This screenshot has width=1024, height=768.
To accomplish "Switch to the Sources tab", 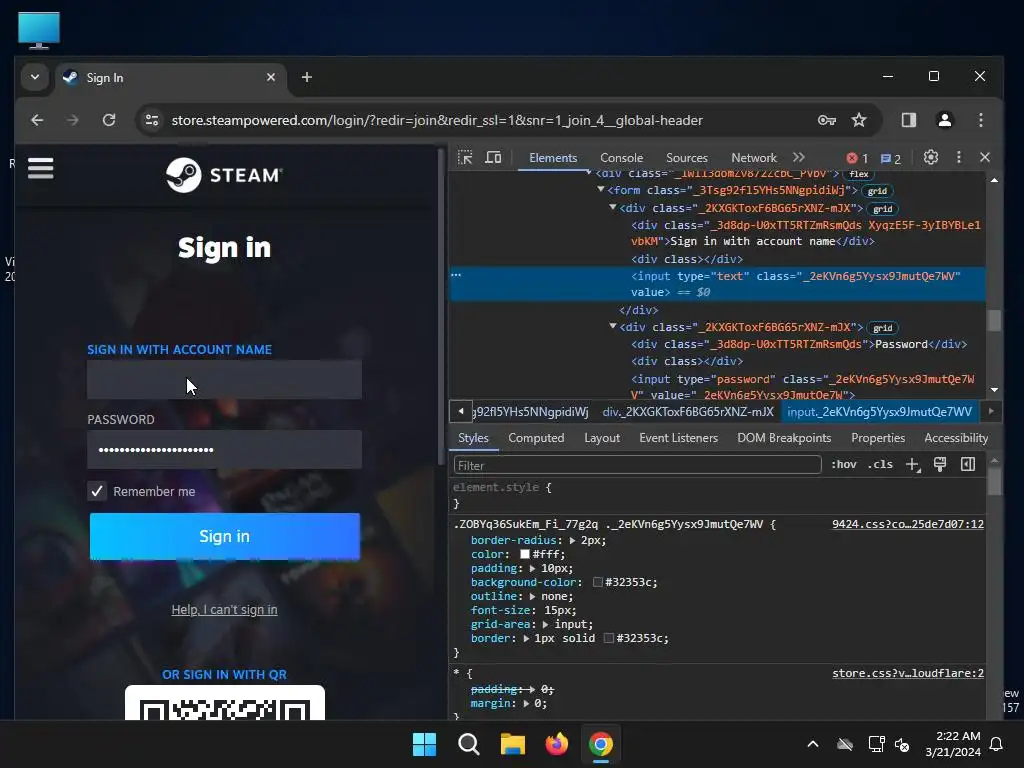I will [x=686, y=158].
